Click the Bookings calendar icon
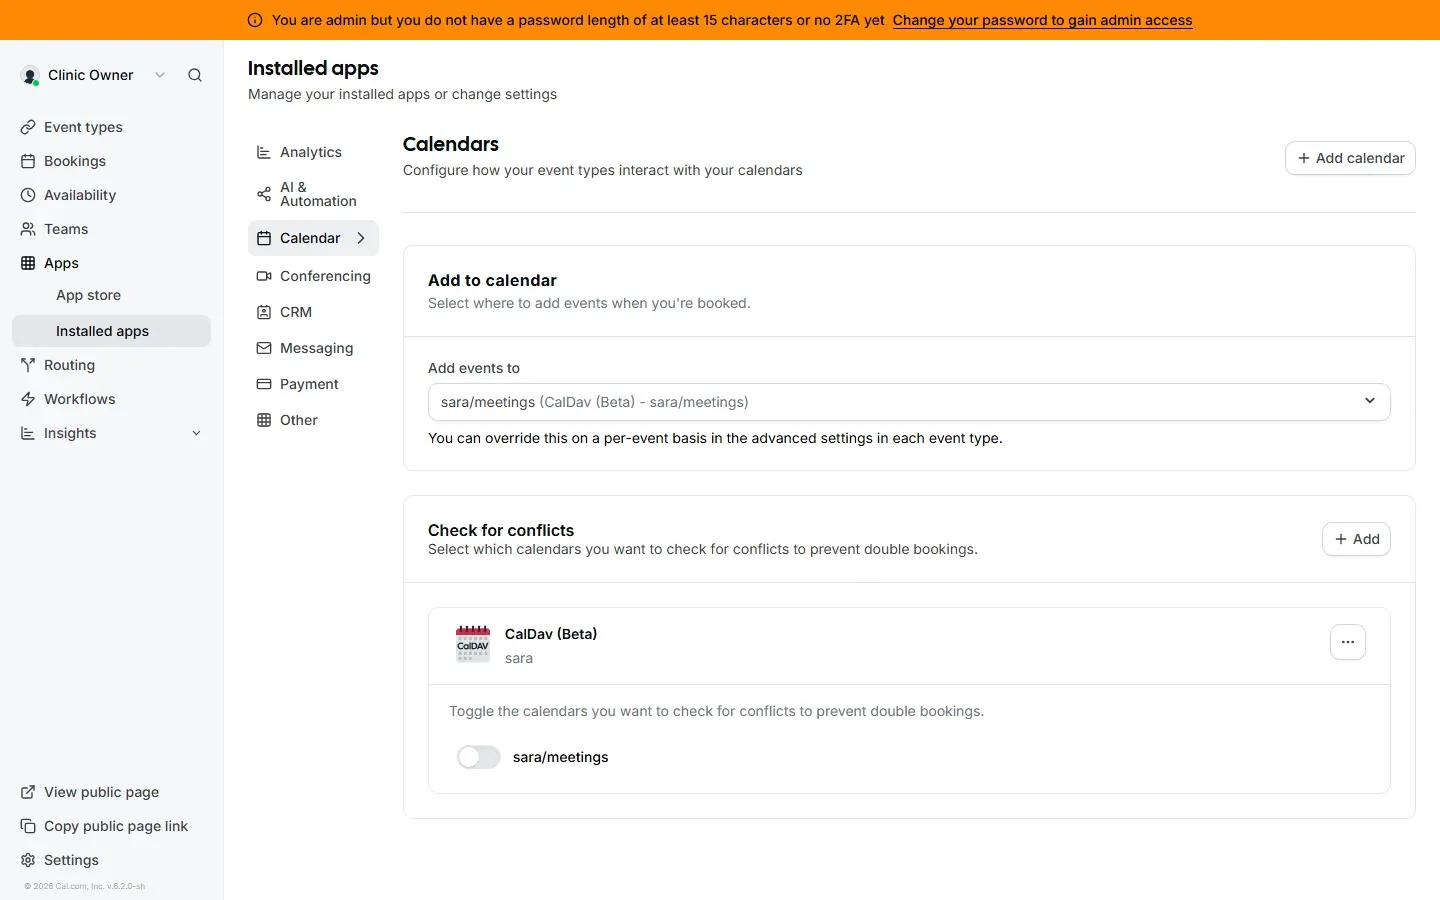Screen dimensions: 1440x900 [x=28, y=161]
